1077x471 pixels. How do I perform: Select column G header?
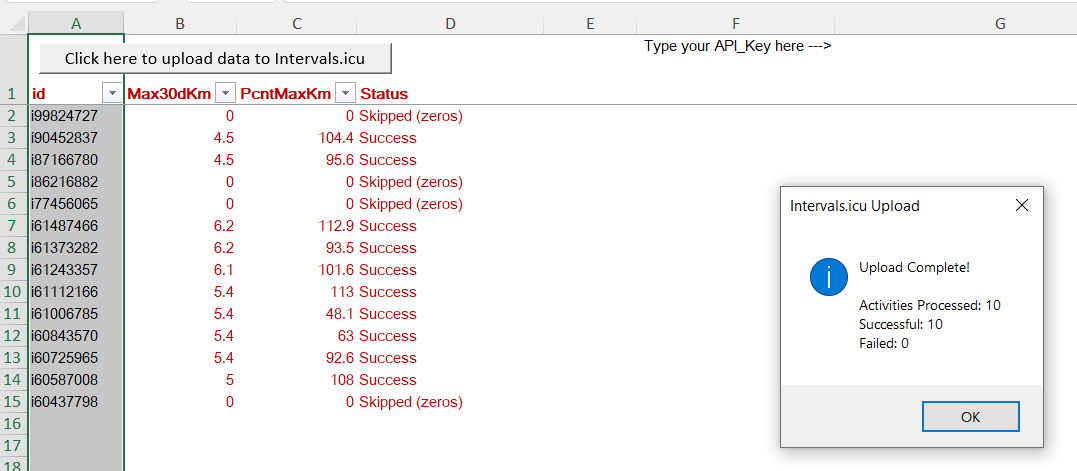click(1000, 22)
